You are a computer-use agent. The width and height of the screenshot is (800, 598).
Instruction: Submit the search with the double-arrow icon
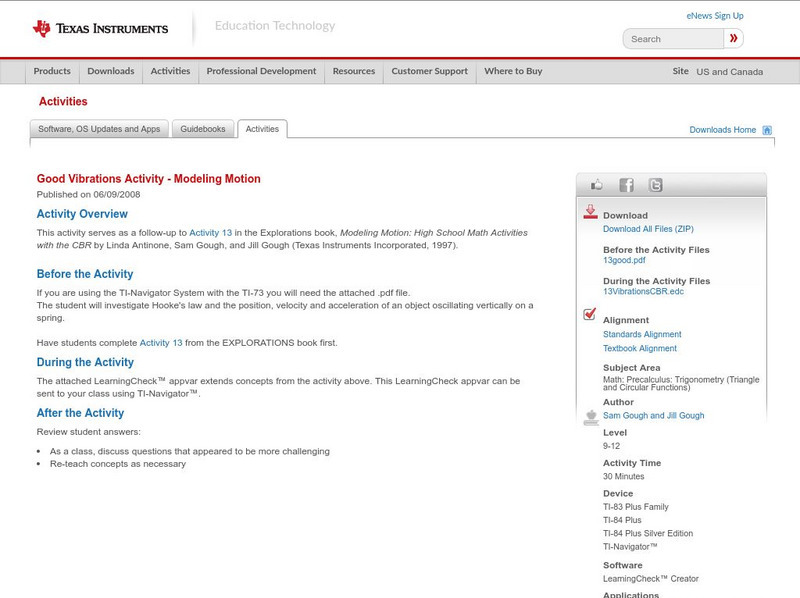pos(733,38)
